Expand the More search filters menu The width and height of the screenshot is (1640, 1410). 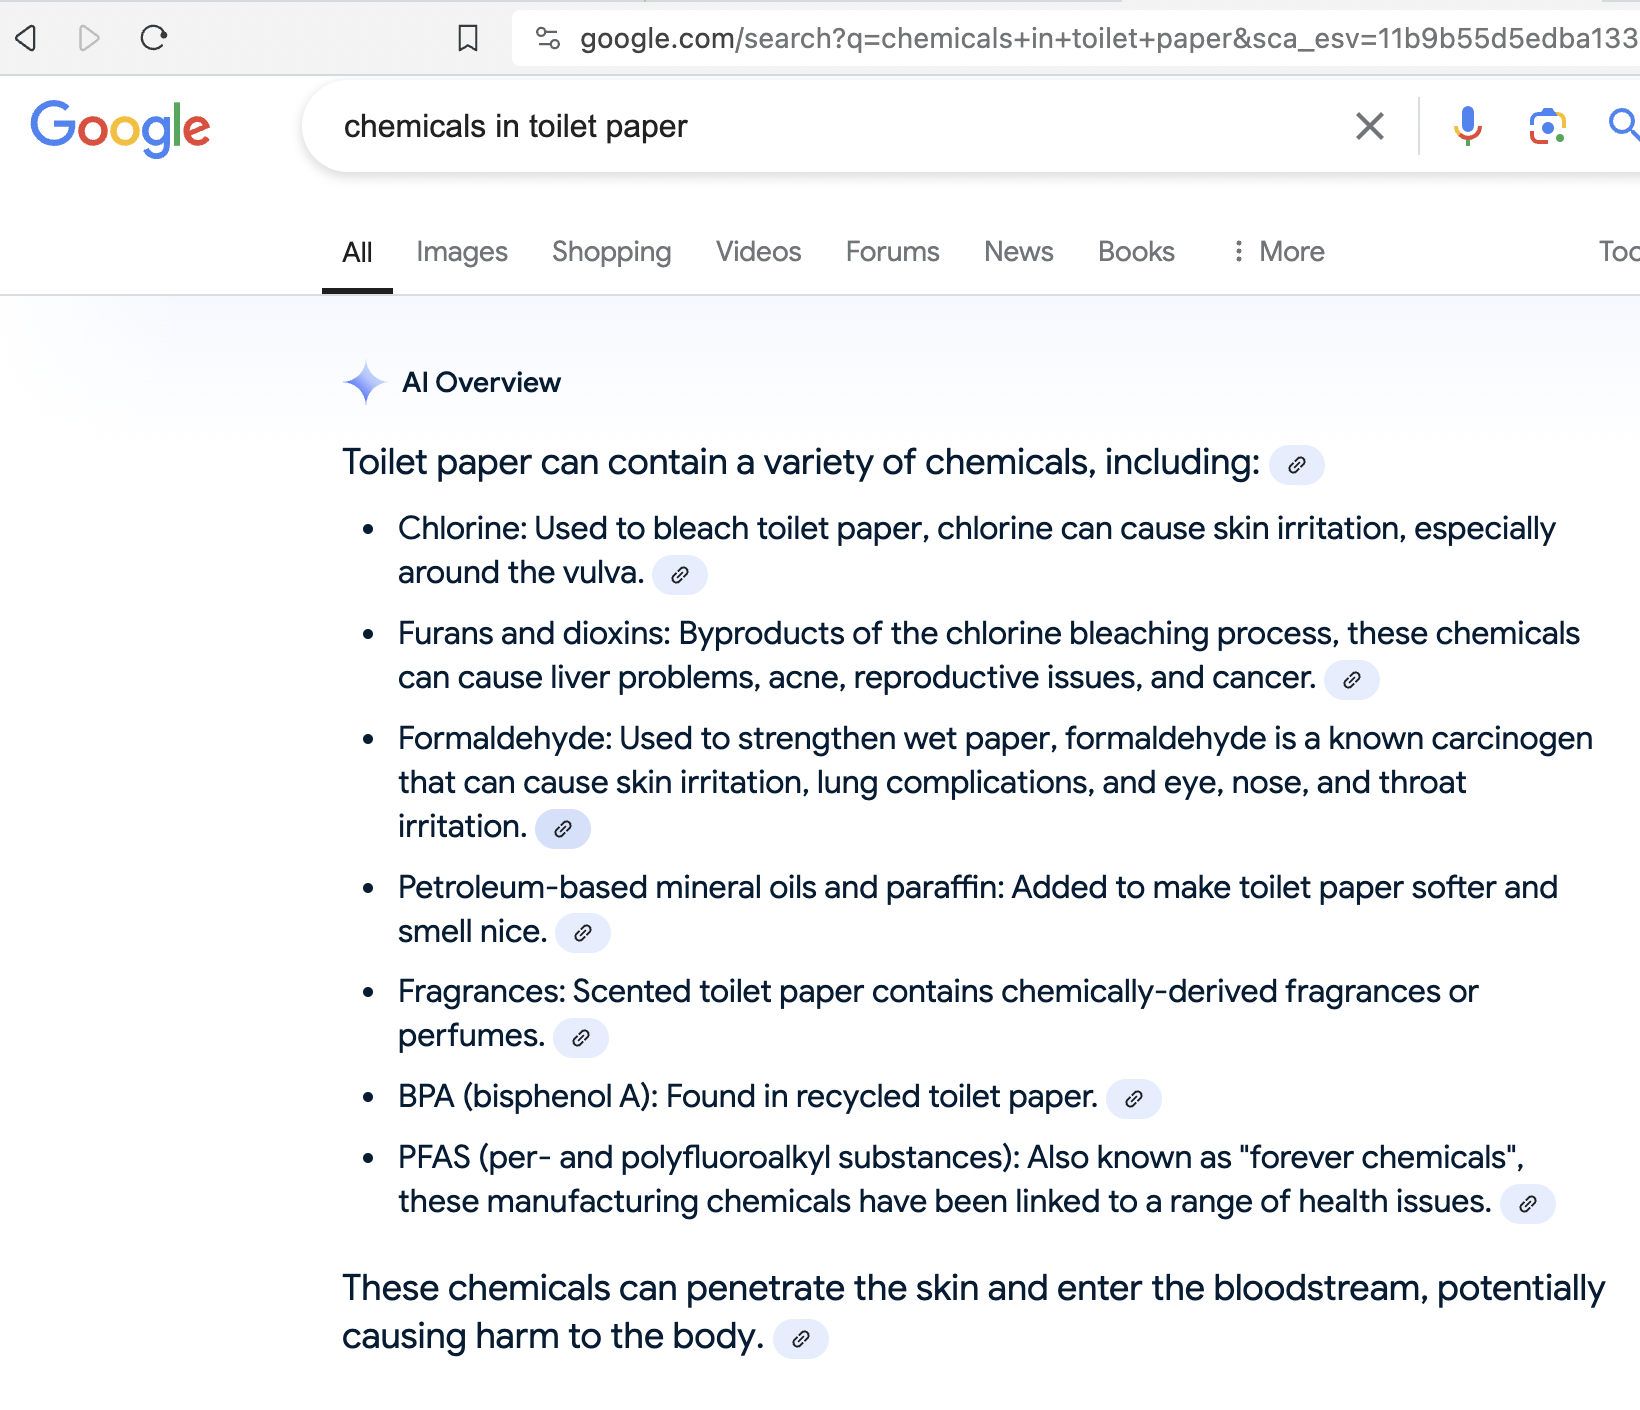tap(1278, 252)
